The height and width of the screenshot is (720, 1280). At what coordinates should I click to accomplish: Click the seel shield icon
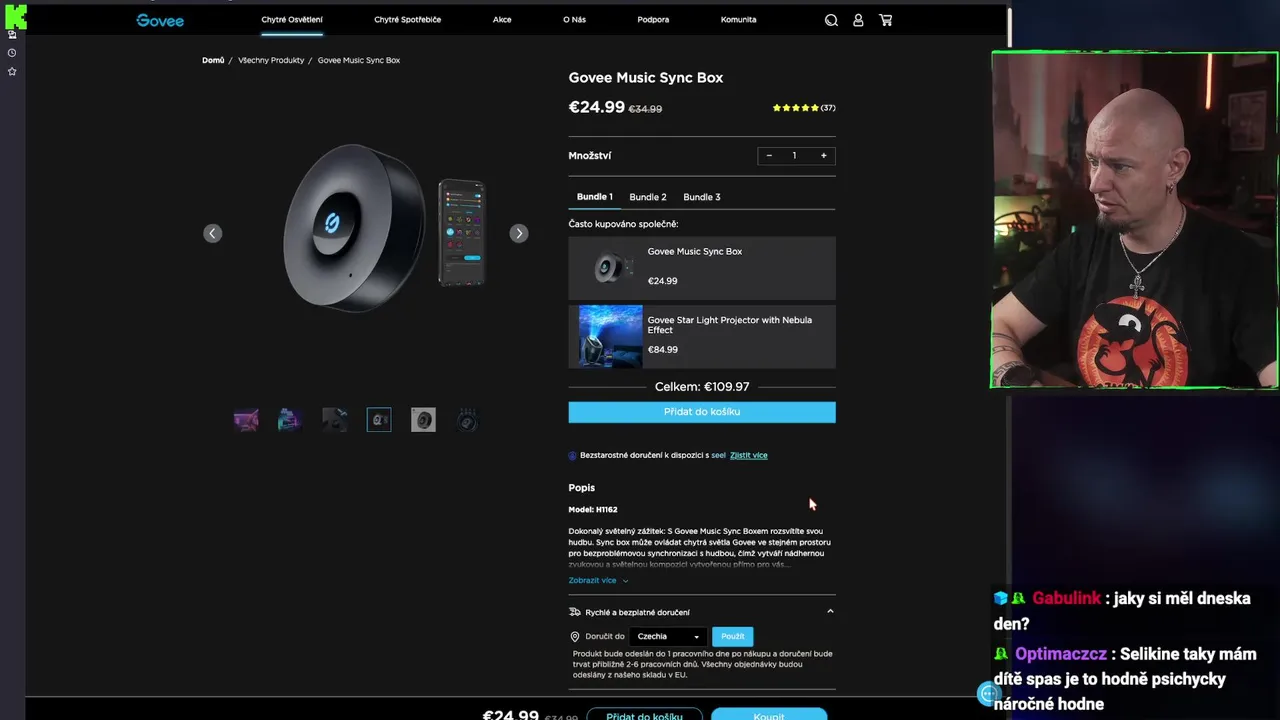click(573, 455)
